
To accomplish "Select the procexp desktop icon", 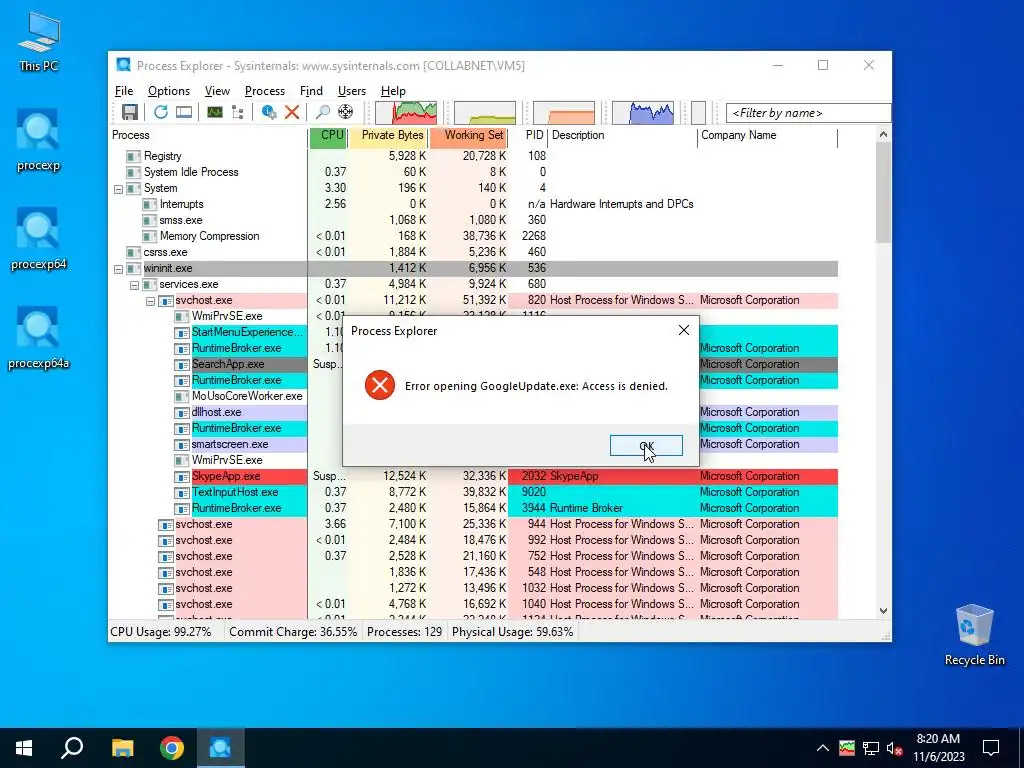I will tap(38, 140).
